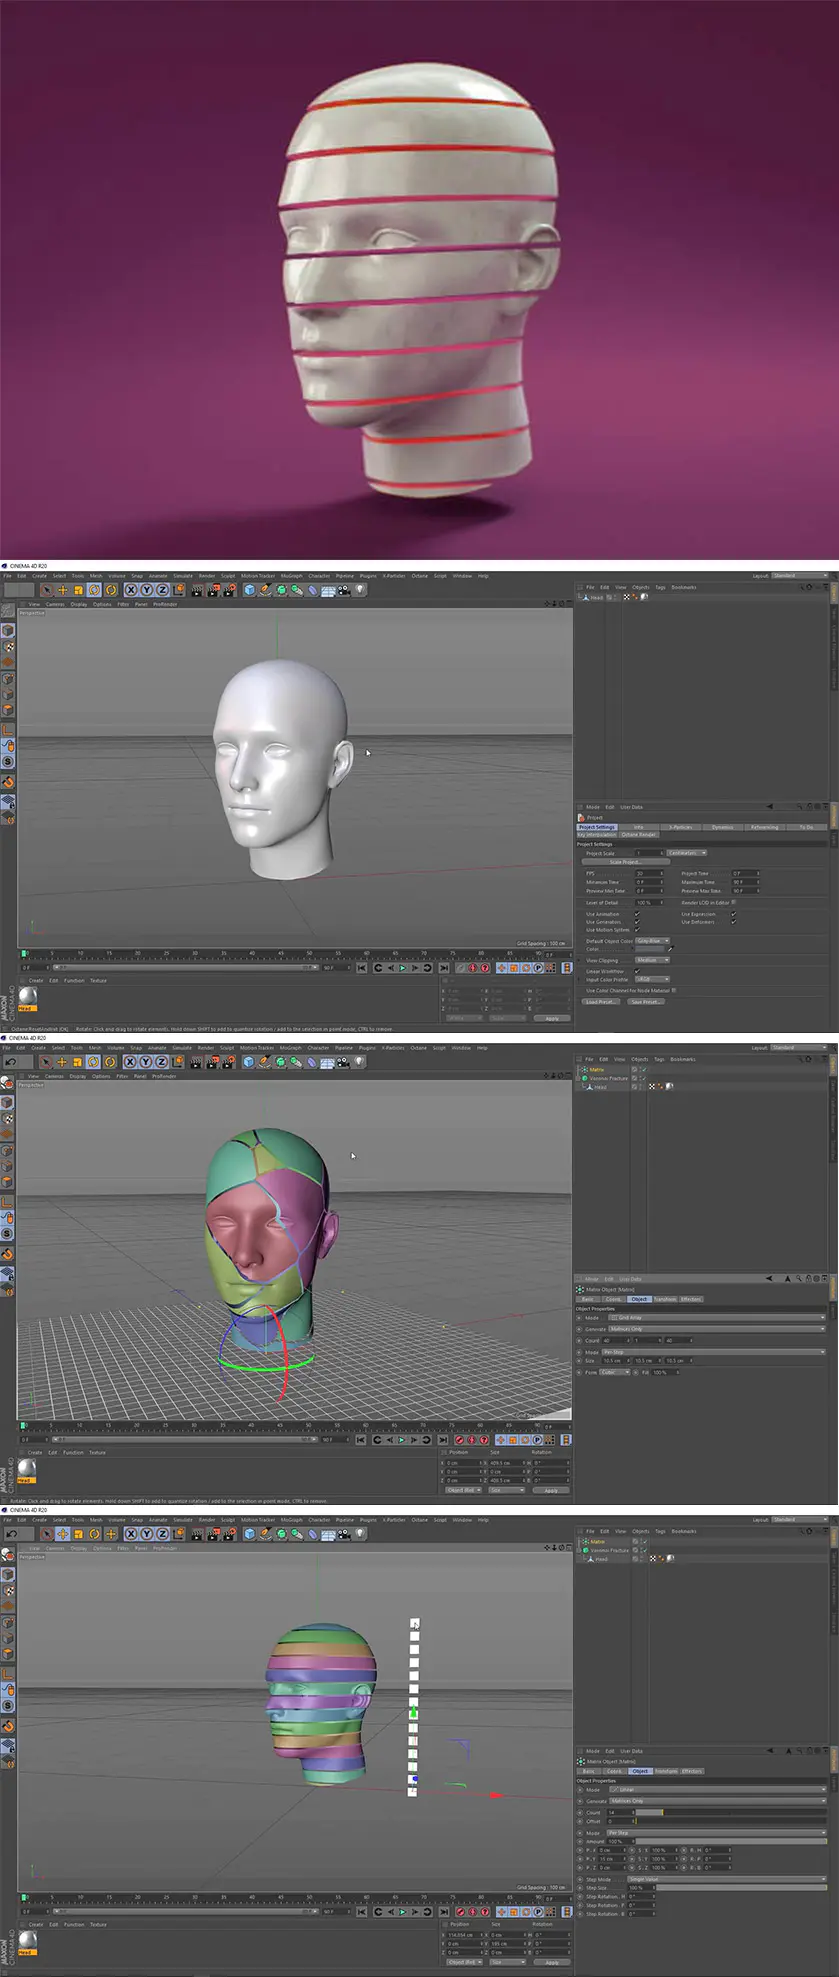The height and width of the screenshot is (1977, 839).
Task: Open Step Mode Single Value dropdown
Action: (726, 1879)
